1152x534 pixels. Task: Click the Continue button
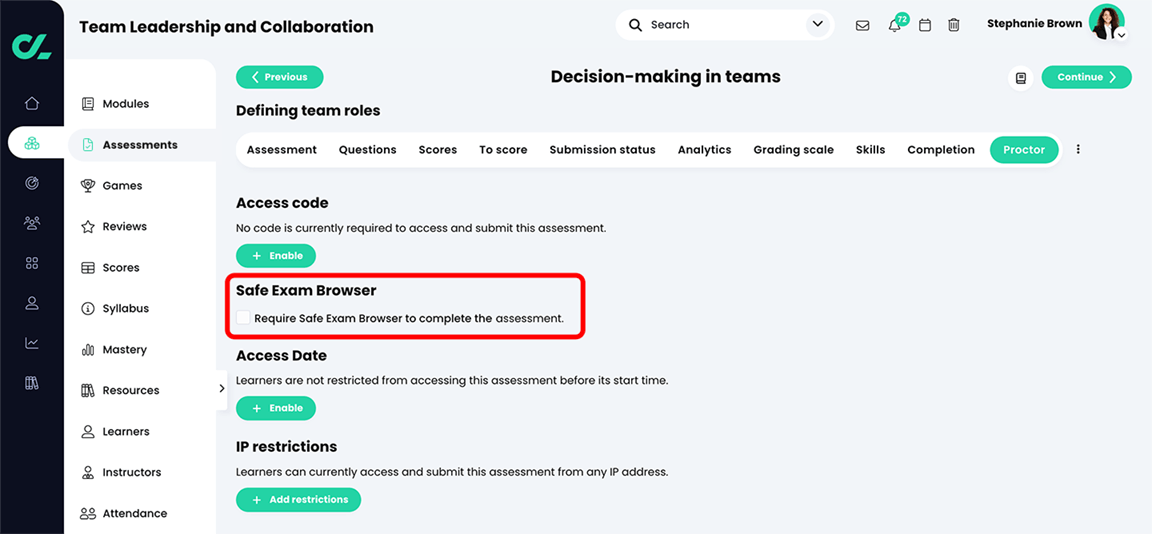[1086, 77]
